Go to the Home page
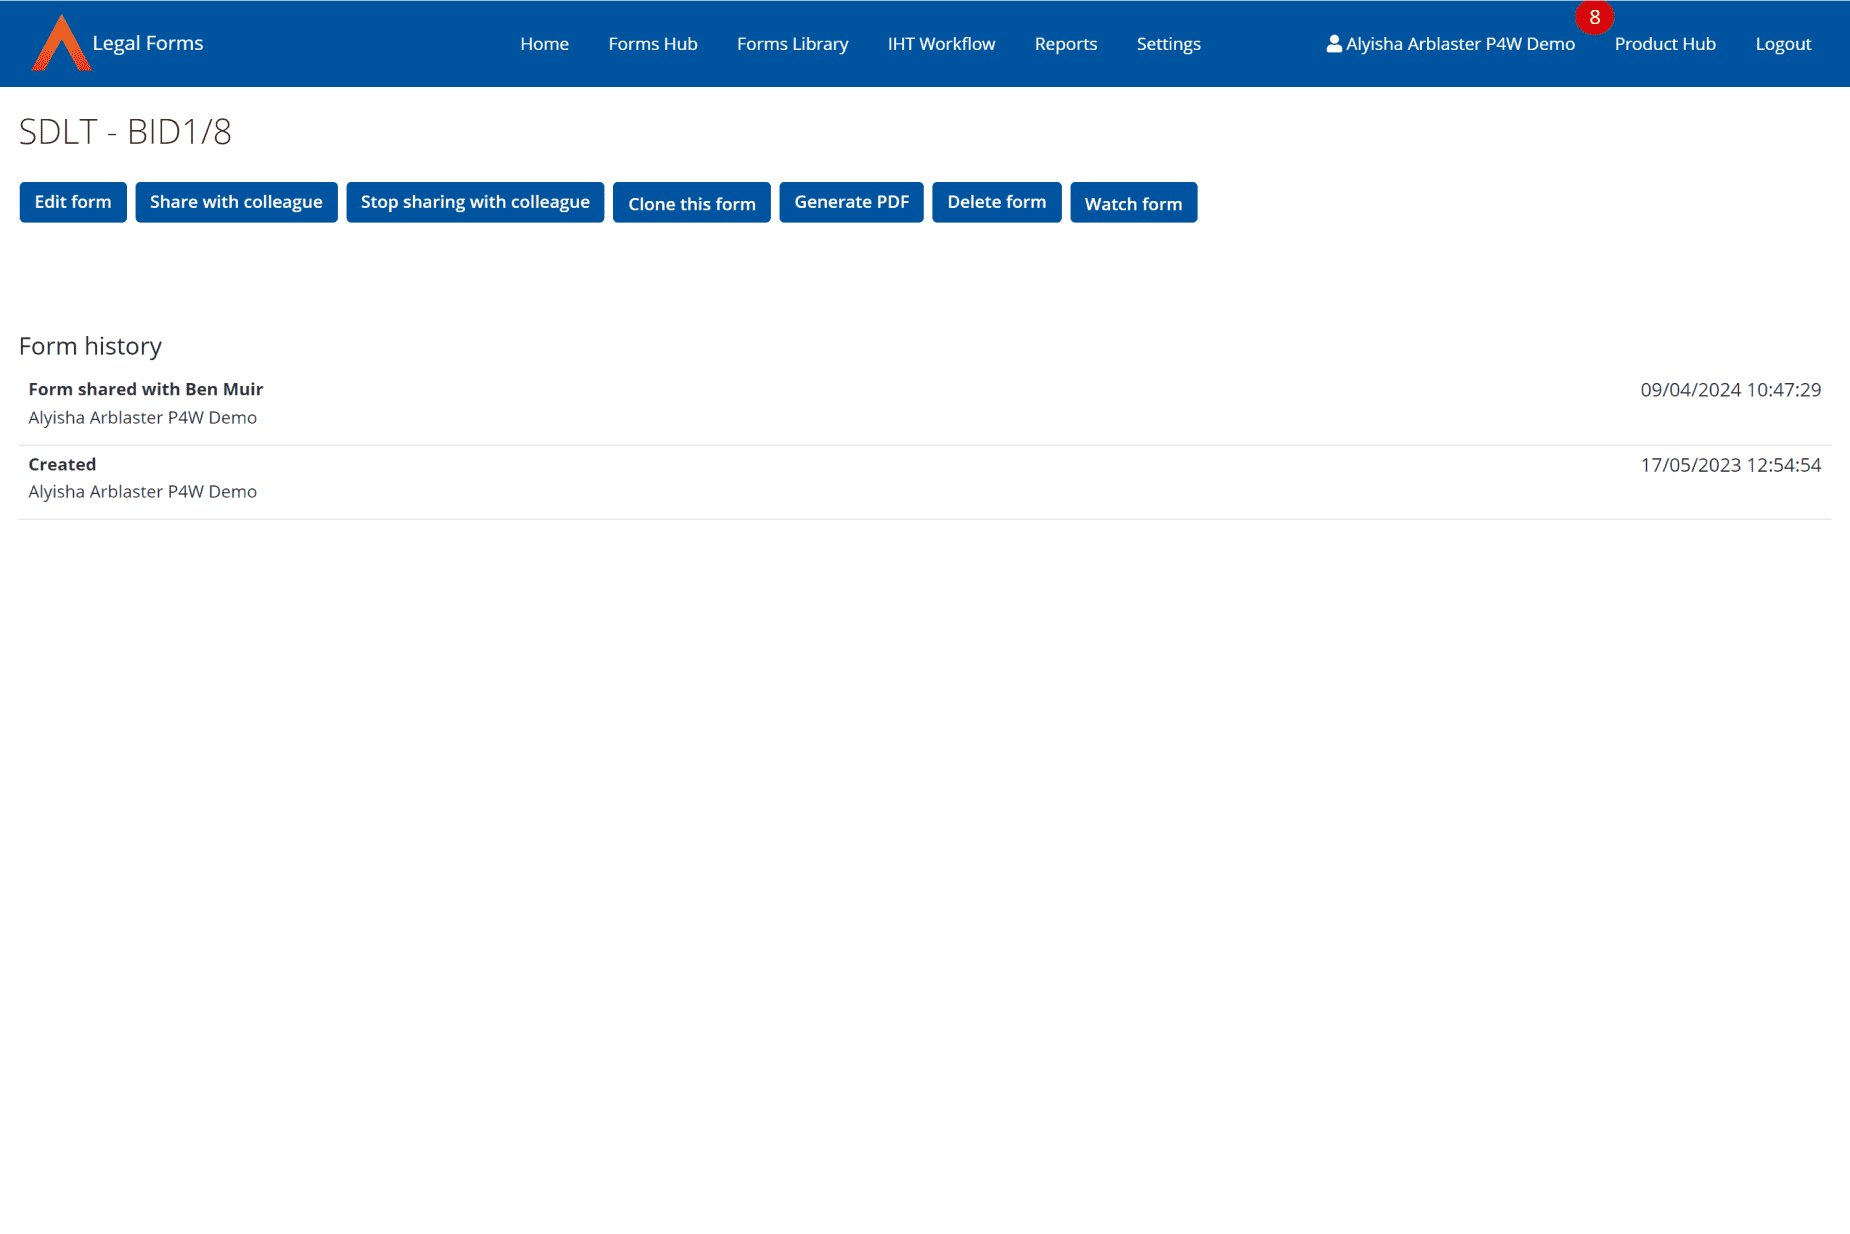This screenshot has height=1234, width=1850. [x=544, y=43]
